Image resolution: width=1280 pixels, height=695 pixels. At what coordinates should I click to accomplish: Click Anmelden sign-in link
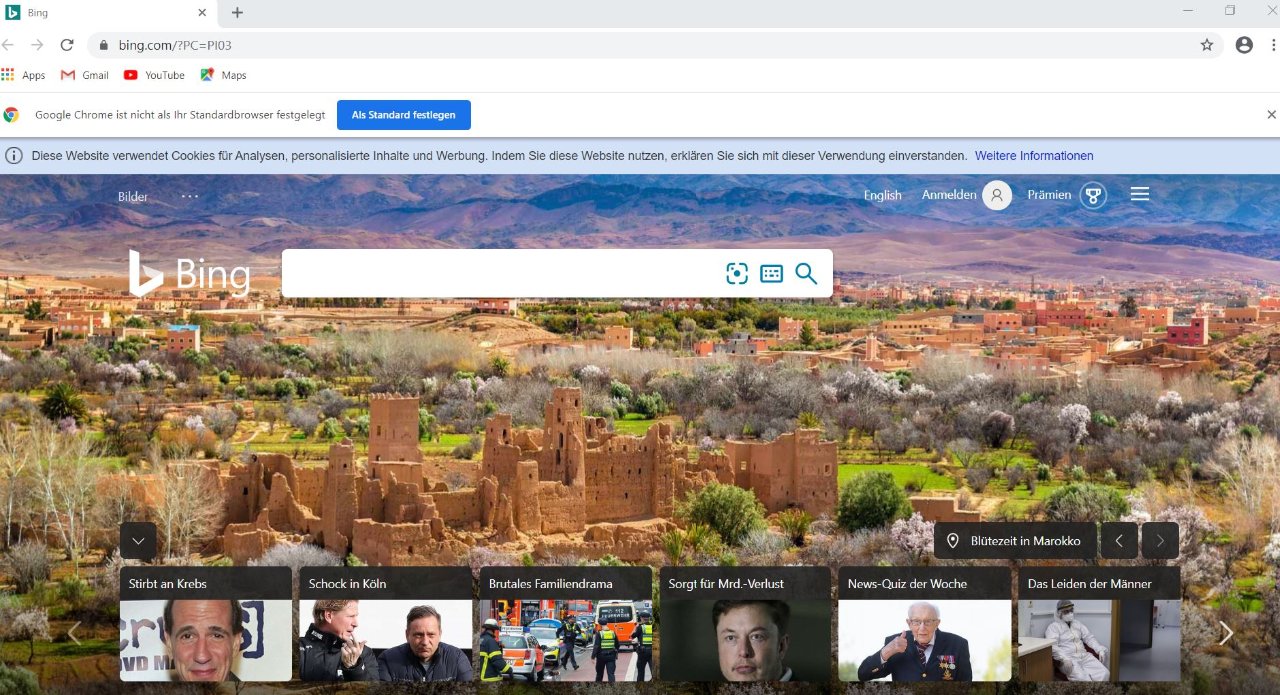click(949, 195)
